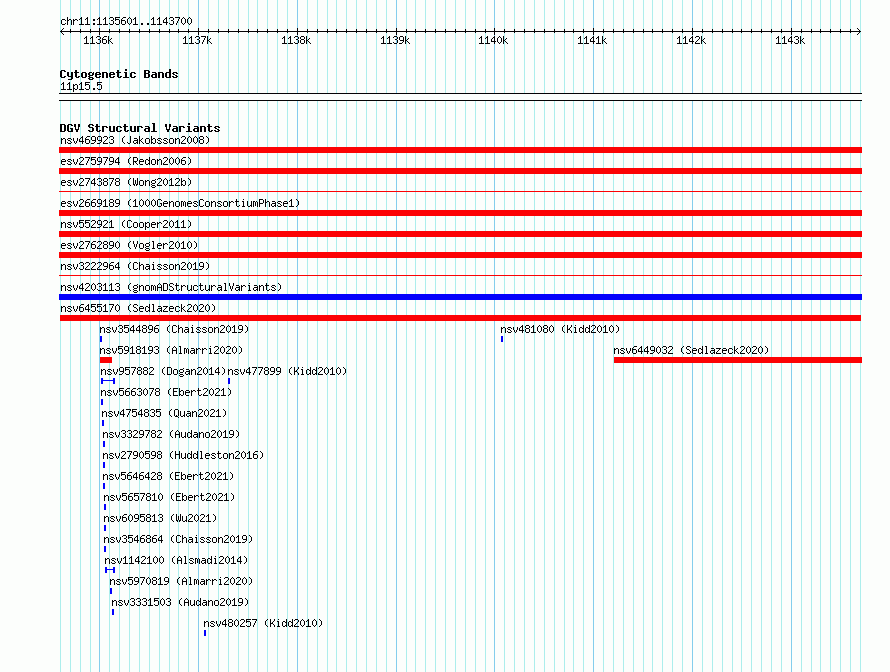
Task: Select the nsv6455170 (Sedlazeck2020) label
Action: [x=138, y=308]
